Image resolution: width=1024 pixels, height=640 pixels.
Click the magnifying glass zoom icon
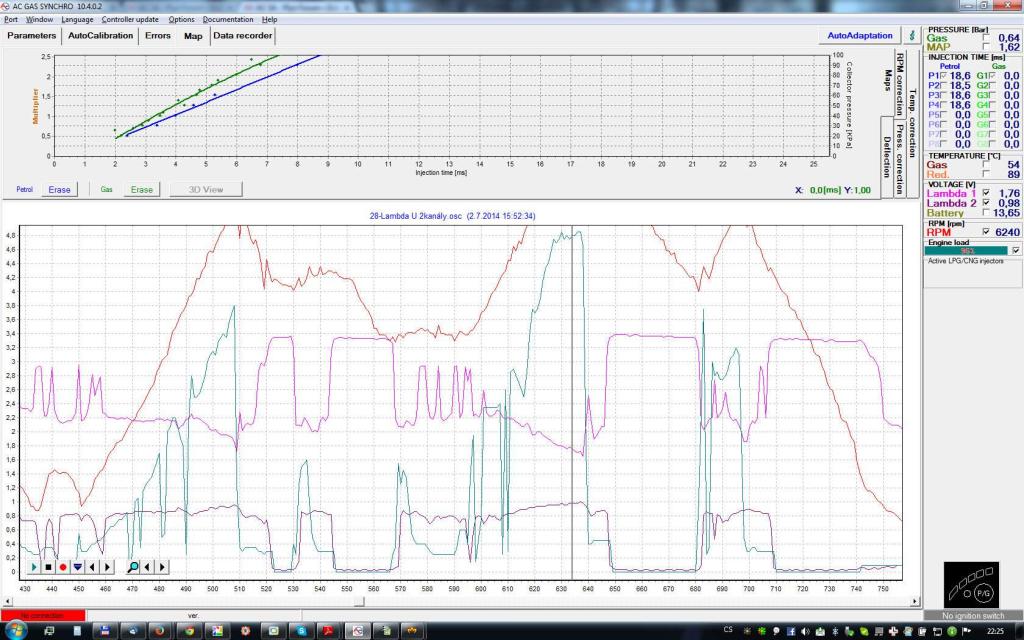coord(133,567)
